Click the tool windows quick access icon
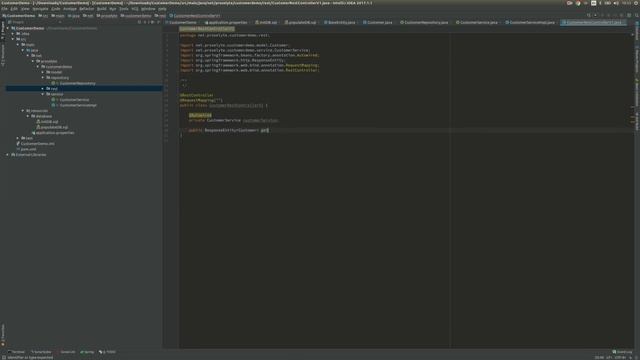Screen dimensions: 640x360 pos(4,358)
